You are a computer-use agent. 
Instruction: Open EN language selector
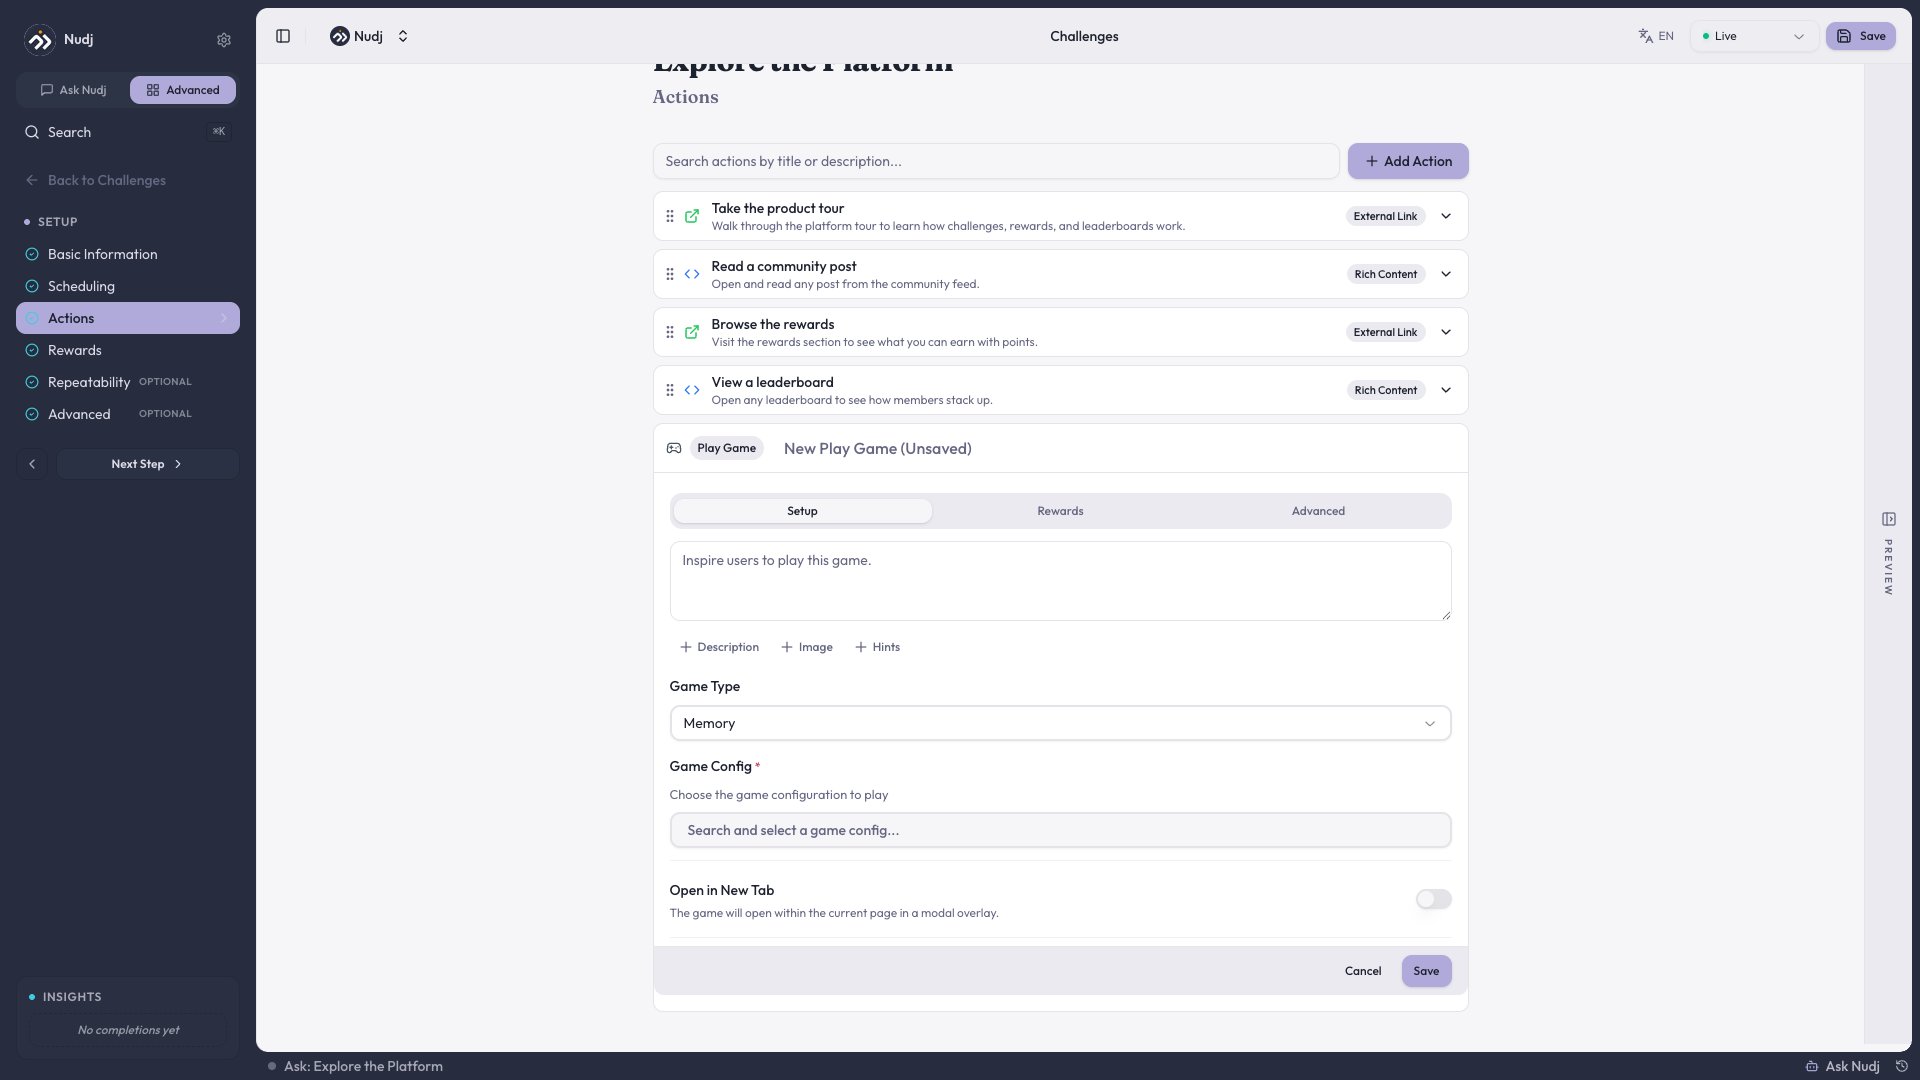point(1655,36)
